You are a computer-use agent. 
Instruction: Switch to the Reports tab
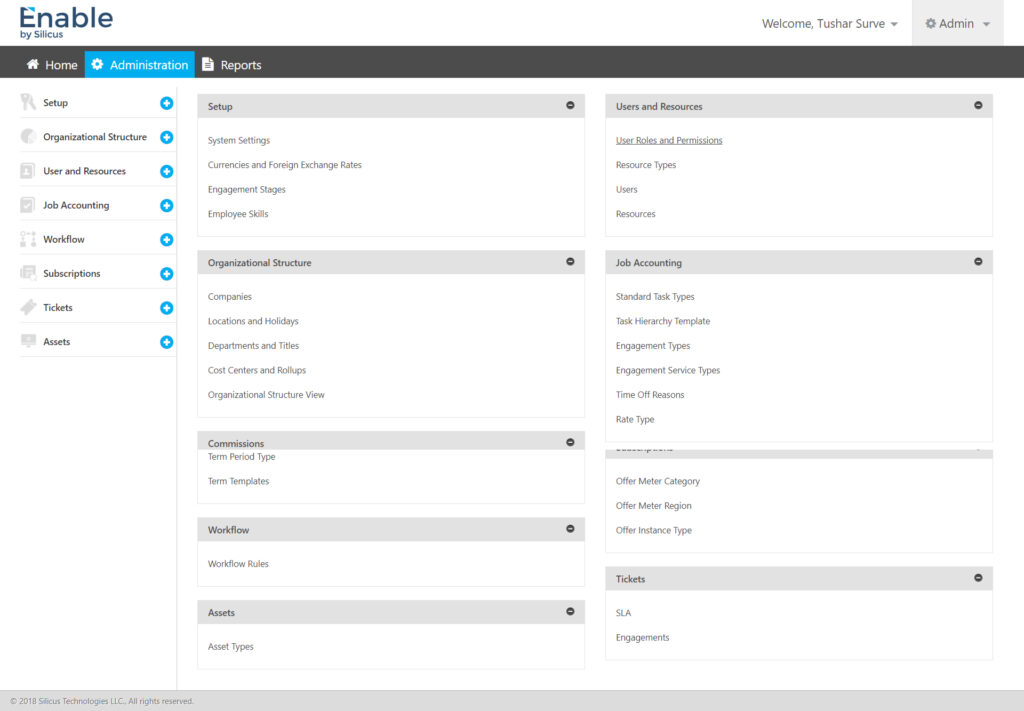point(232,65)
